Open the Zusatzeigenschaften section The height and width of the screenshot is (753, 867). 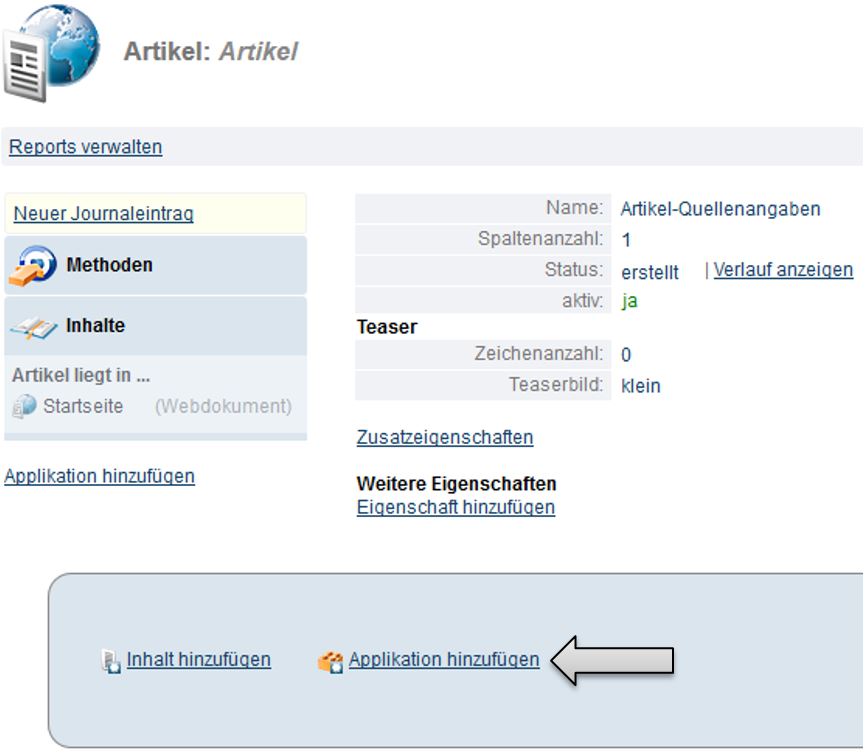tap(444, 437)
